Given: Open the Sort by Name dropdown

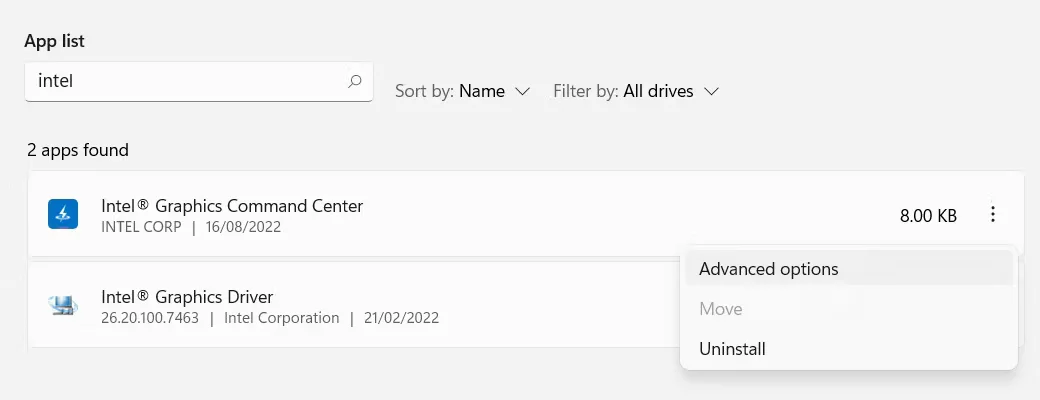Looking at the screenshot, I should (462, 91).
